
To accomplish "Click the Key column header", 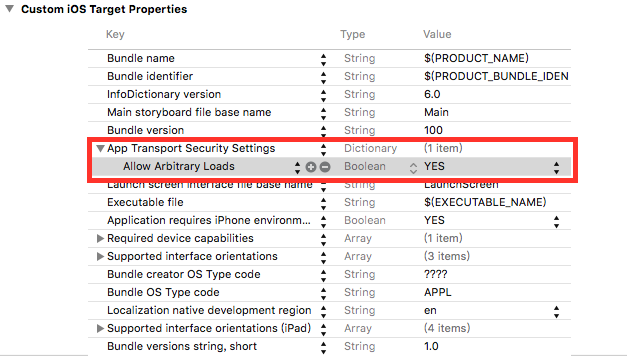I will click(115, 34).
